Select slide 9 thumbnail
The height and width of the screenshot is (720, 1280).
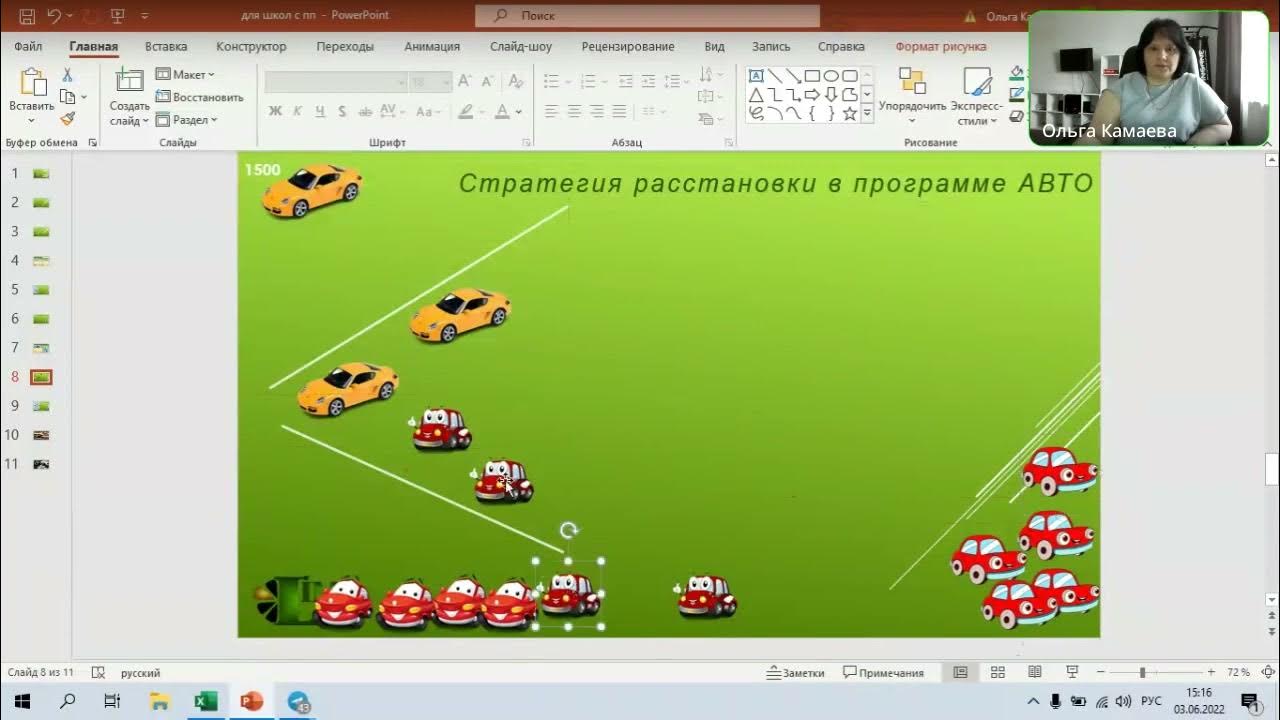click(41, 406)
